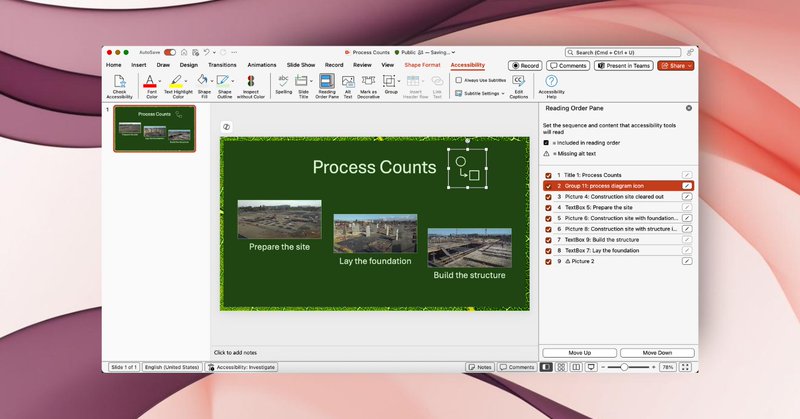Screen dimensions: 800x419
Task: Switch to Reading view in status bar
Action: (x=576, y=367)
